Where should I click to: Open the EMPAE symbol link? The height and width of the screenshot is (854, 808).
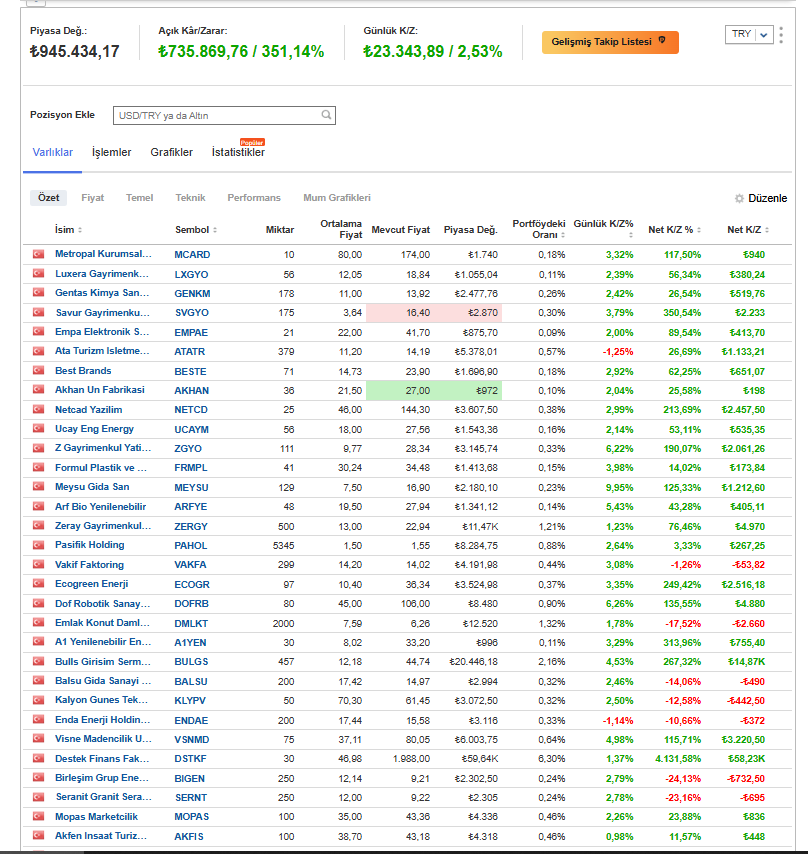(191, 332)
